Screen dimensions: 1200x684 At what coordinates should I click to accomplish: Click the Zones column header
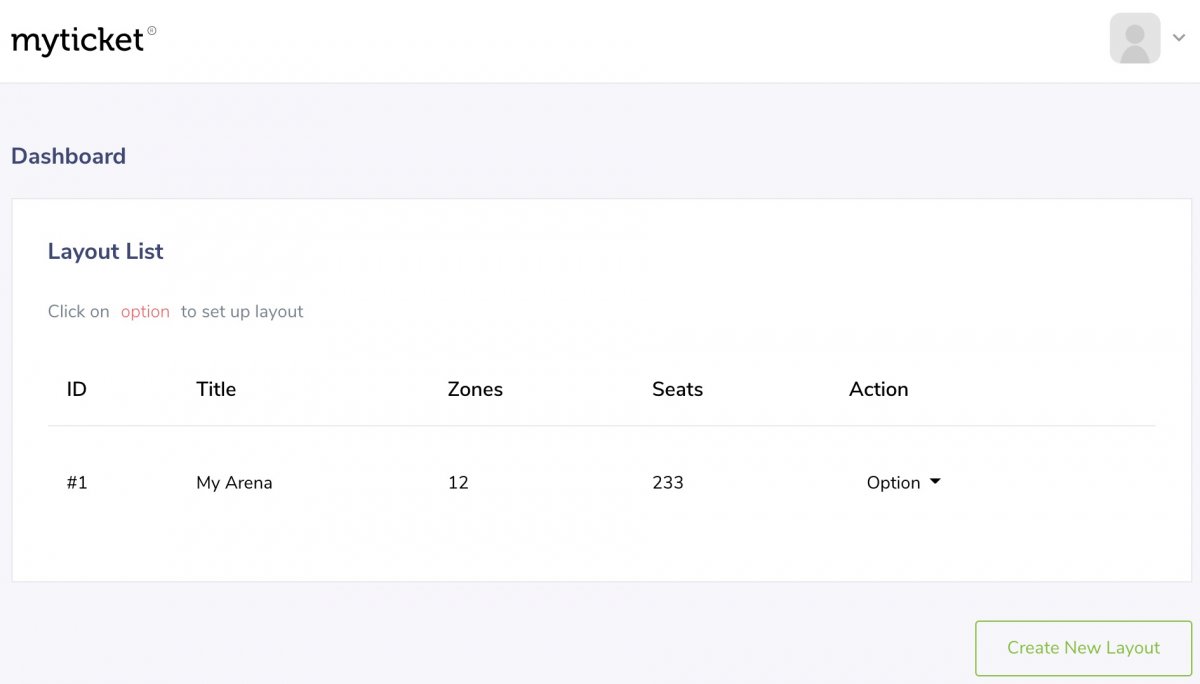(x=475, y=389)
